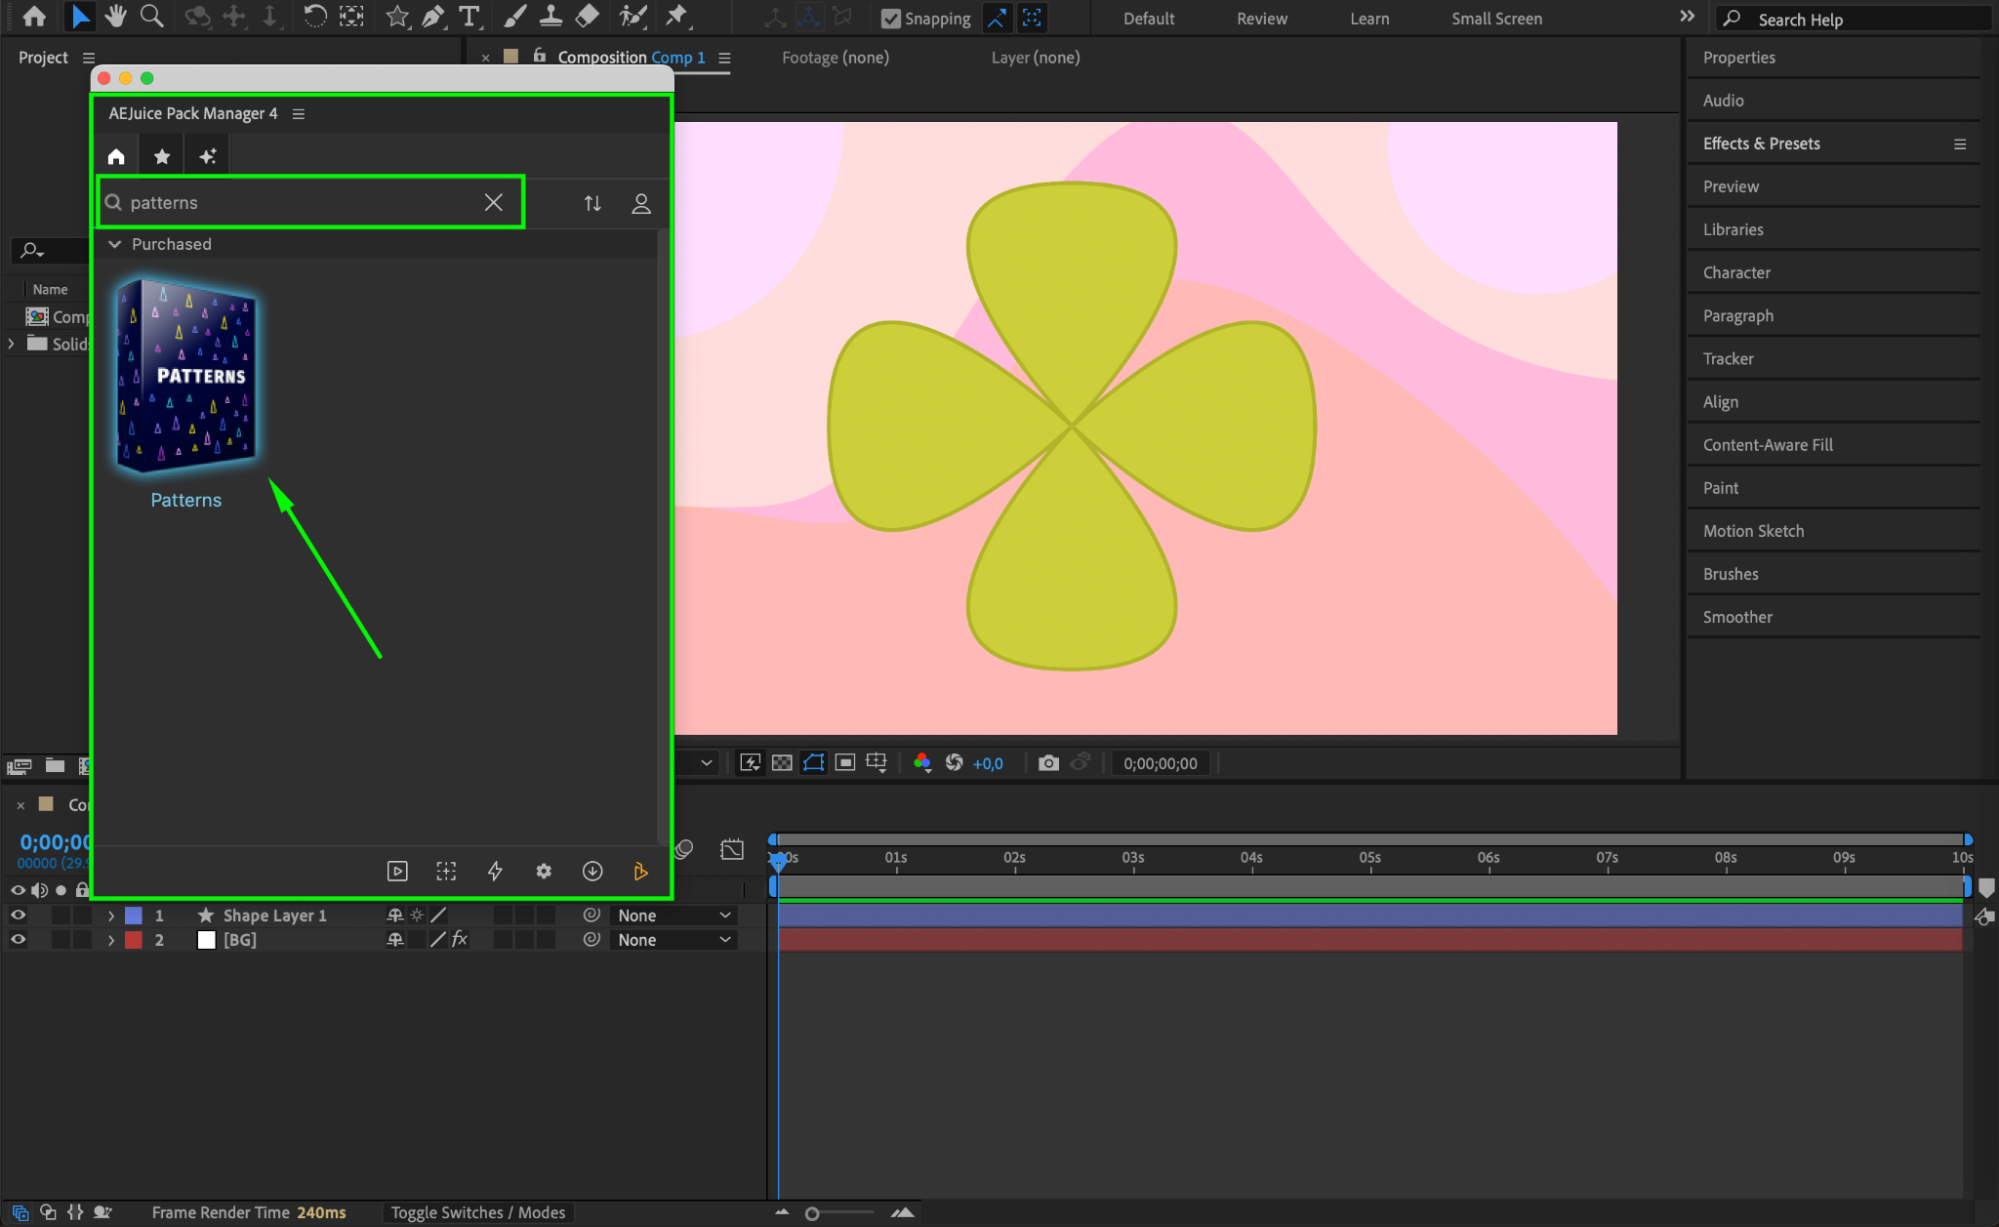Open AEJuice settings gear icon
The image size is (1999, 1227).
pyautogui.click(x=543, y=871)
